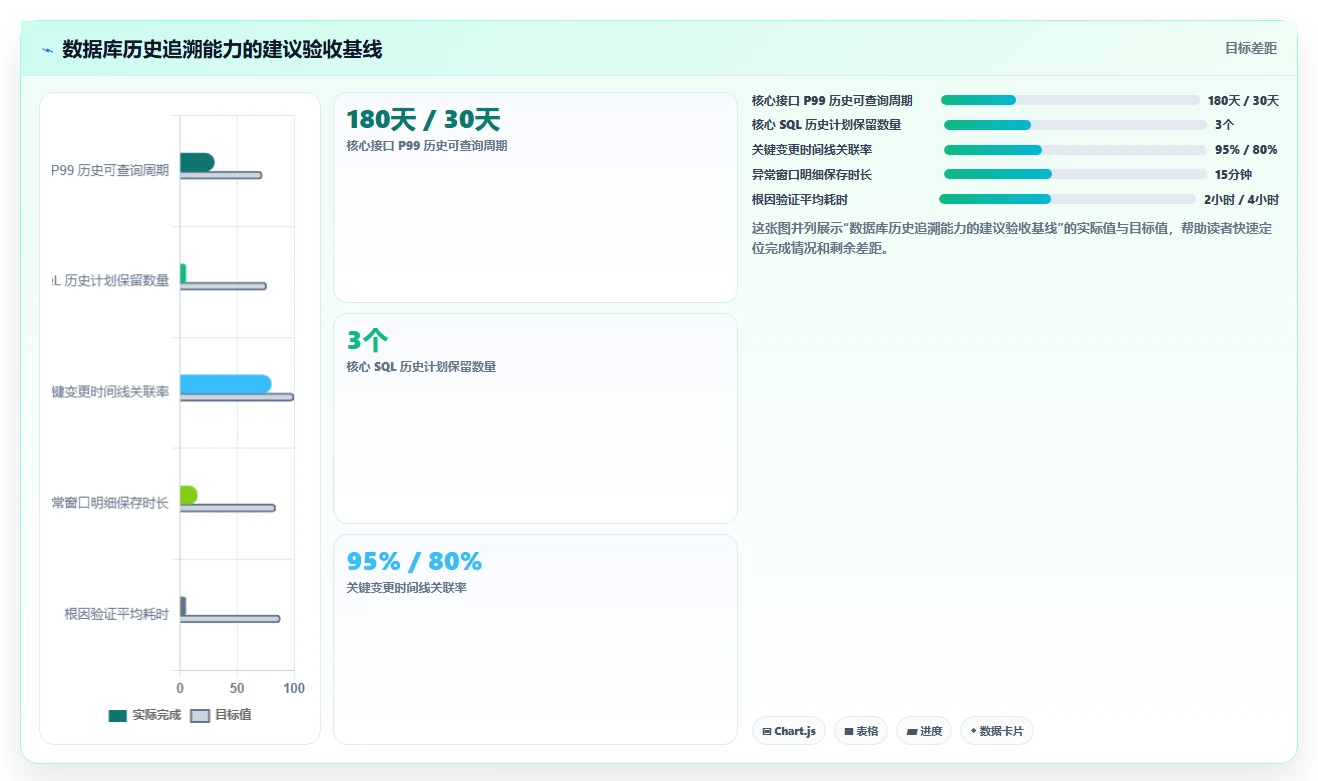Click the gray target bar for 历史计划保留数量
1318x781 pixels.
tap(223, 286)
